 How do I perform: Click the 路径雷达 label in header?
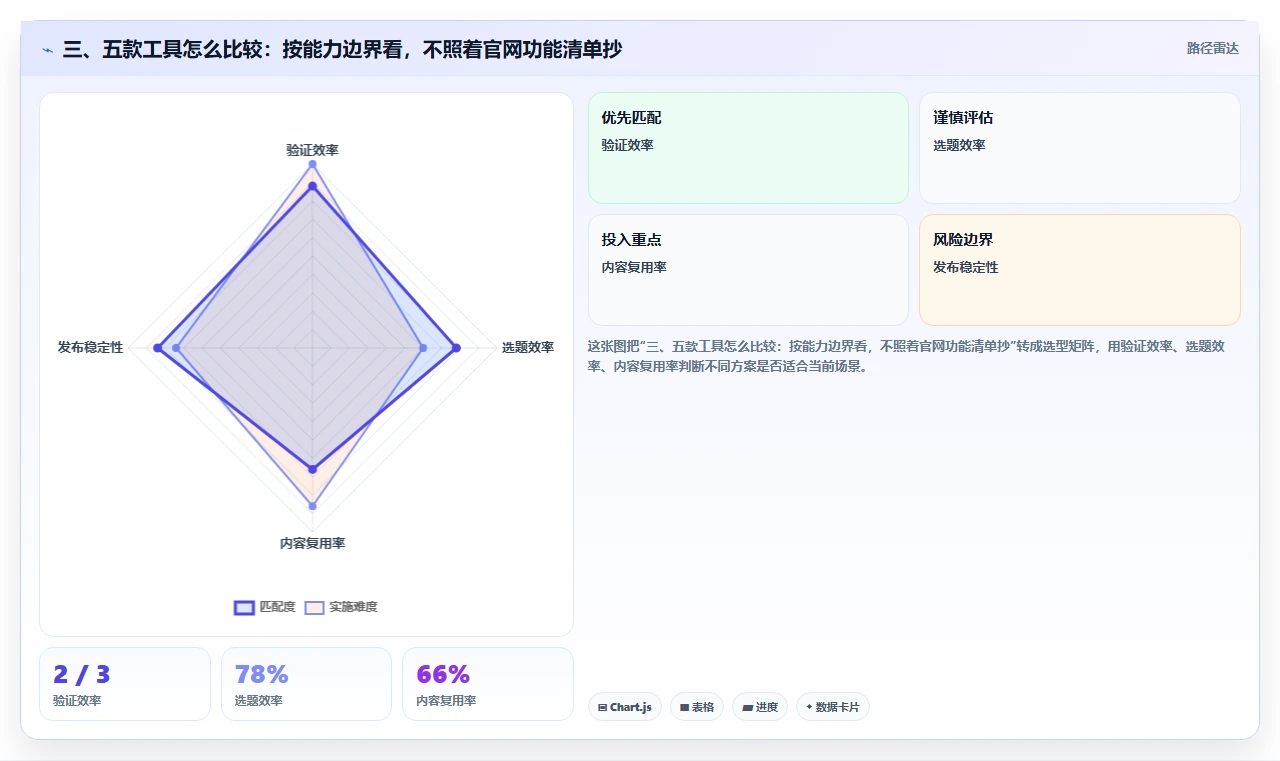coord(1213,48)
